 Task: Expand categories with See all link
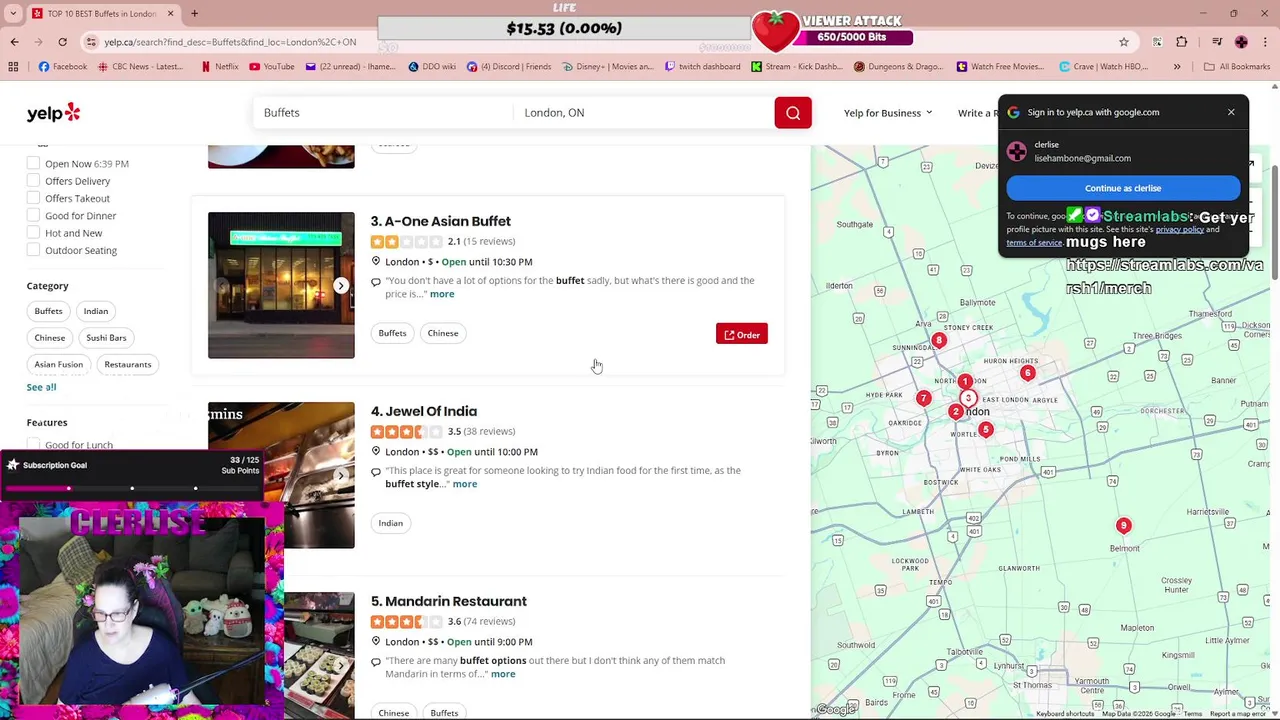click(41, 387)
